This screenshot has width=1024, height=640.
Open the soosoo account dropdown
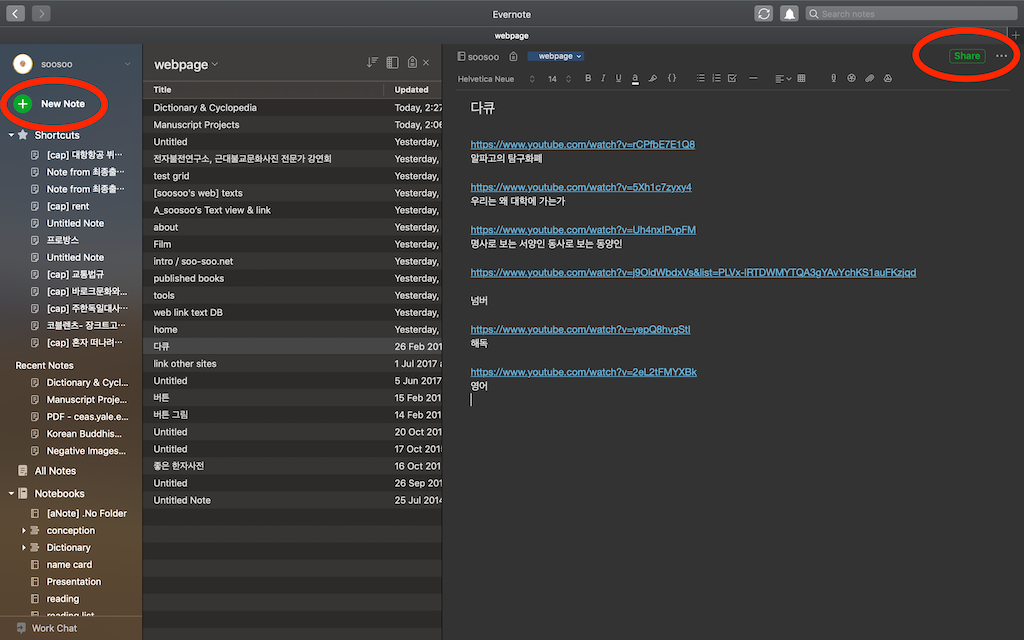coord(127,64)
